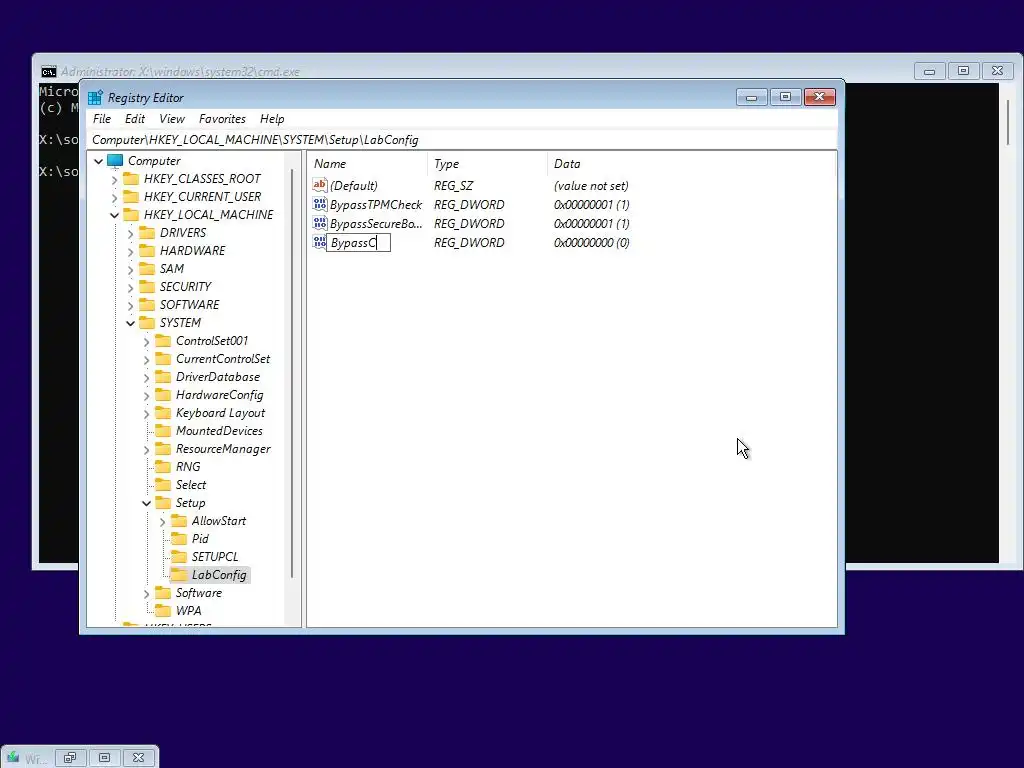
Task: Click the Registry Editor title bar icon
Action: [x=95, y=97]
